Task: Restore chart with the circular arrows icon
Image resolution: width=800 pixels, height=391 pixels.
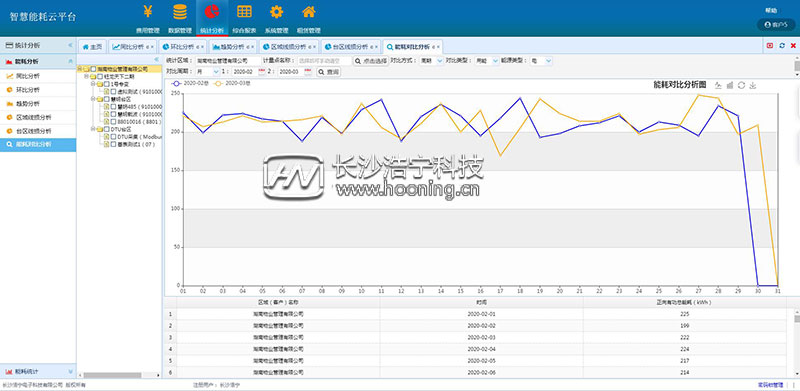Action: point(741,85)
